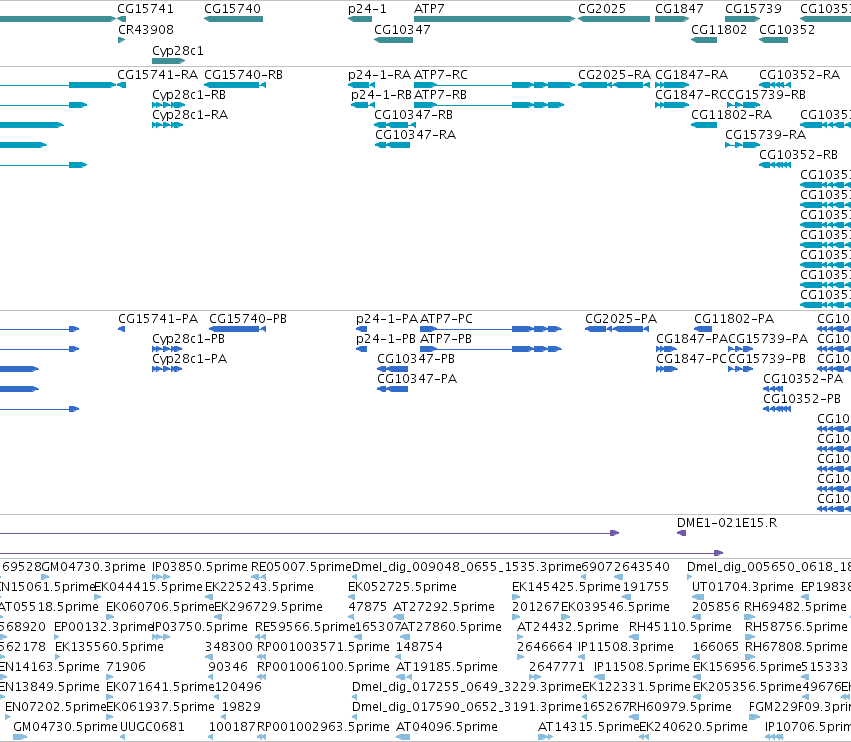Image resolution: width=851 pixels, height=742 pixels.
Task: Click transcript Cyp28c1-RB
Action: coord(169,105)
